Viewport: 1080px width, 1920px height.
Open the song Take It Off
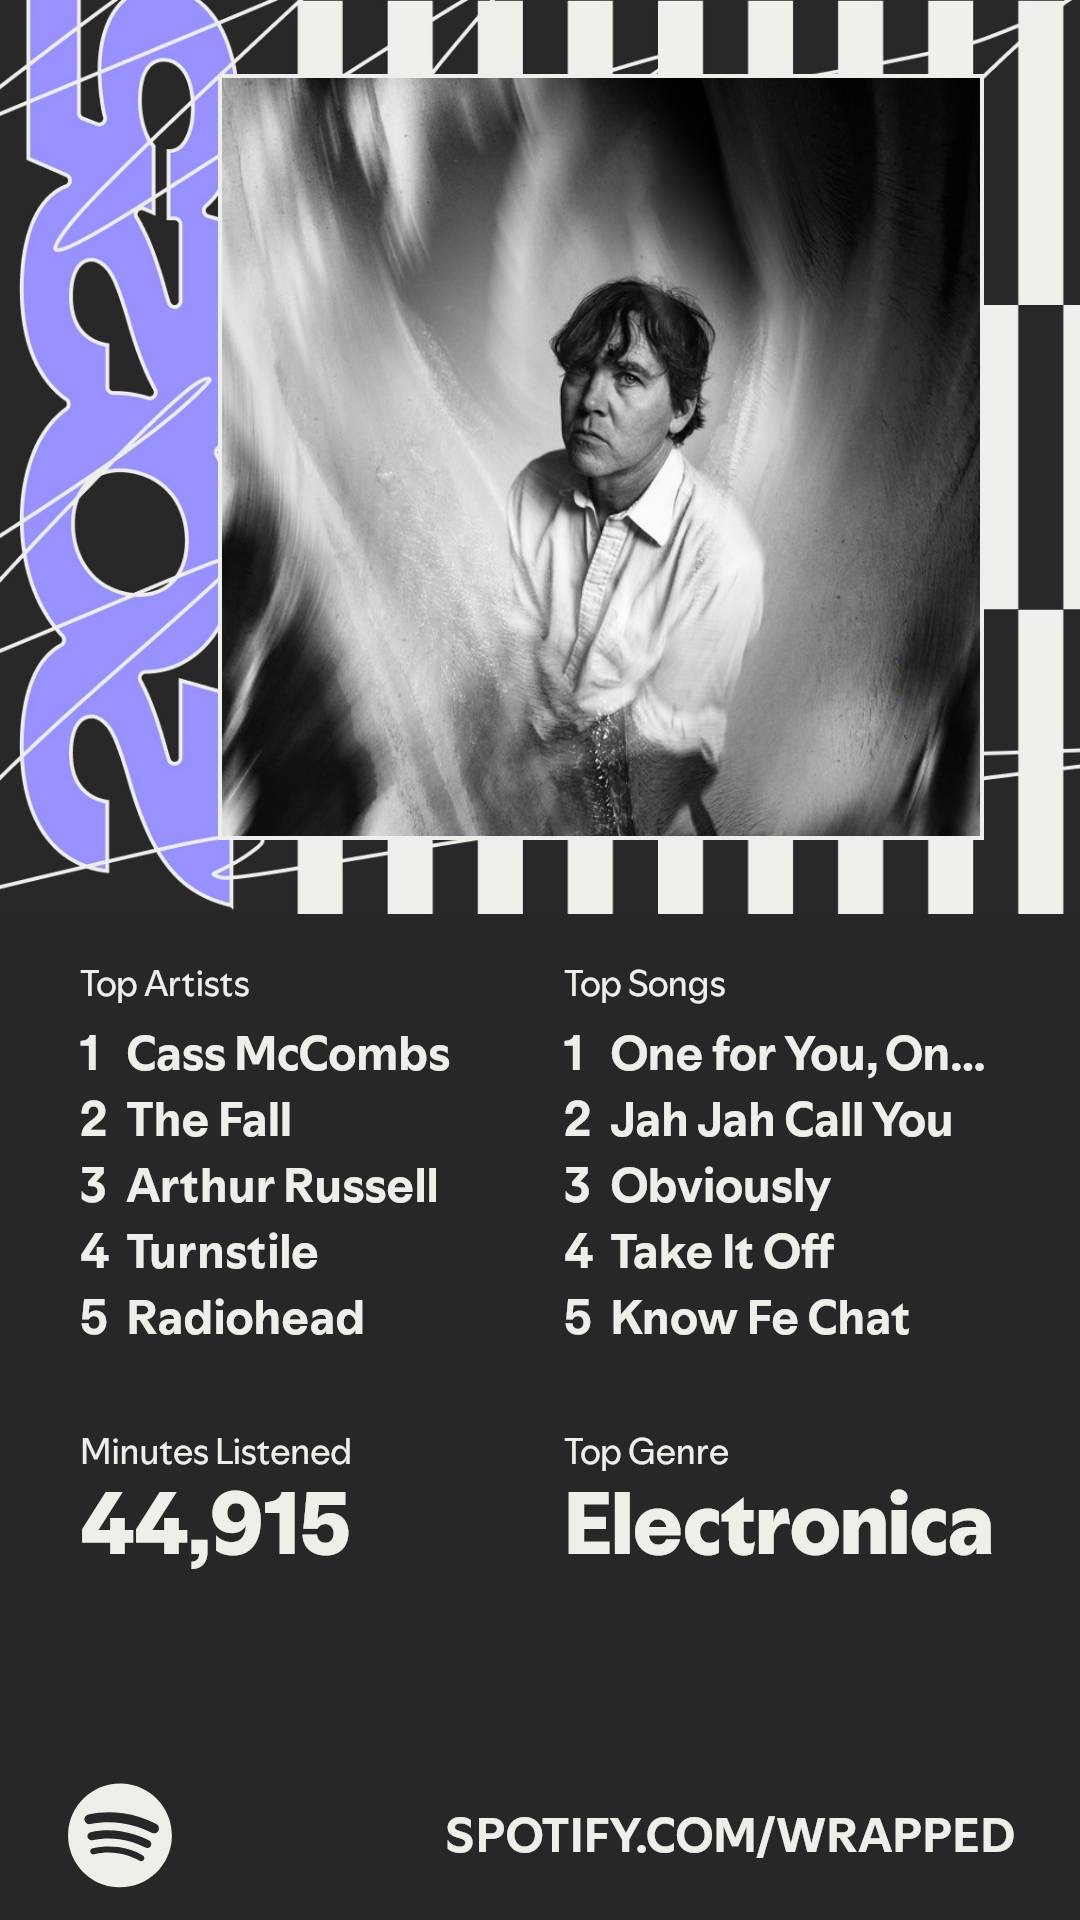[x=722, y=1252]
